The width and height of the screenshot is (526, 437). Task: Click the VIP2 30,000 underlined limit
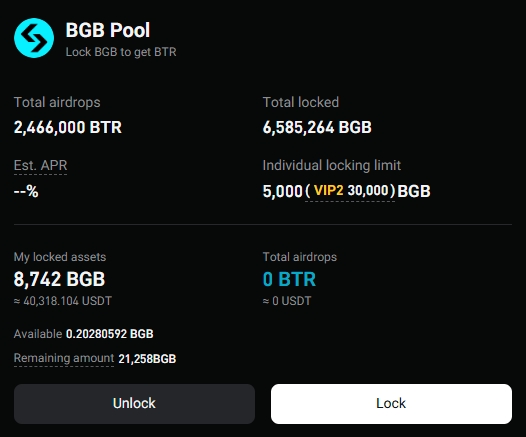click(x=350, y=191)
